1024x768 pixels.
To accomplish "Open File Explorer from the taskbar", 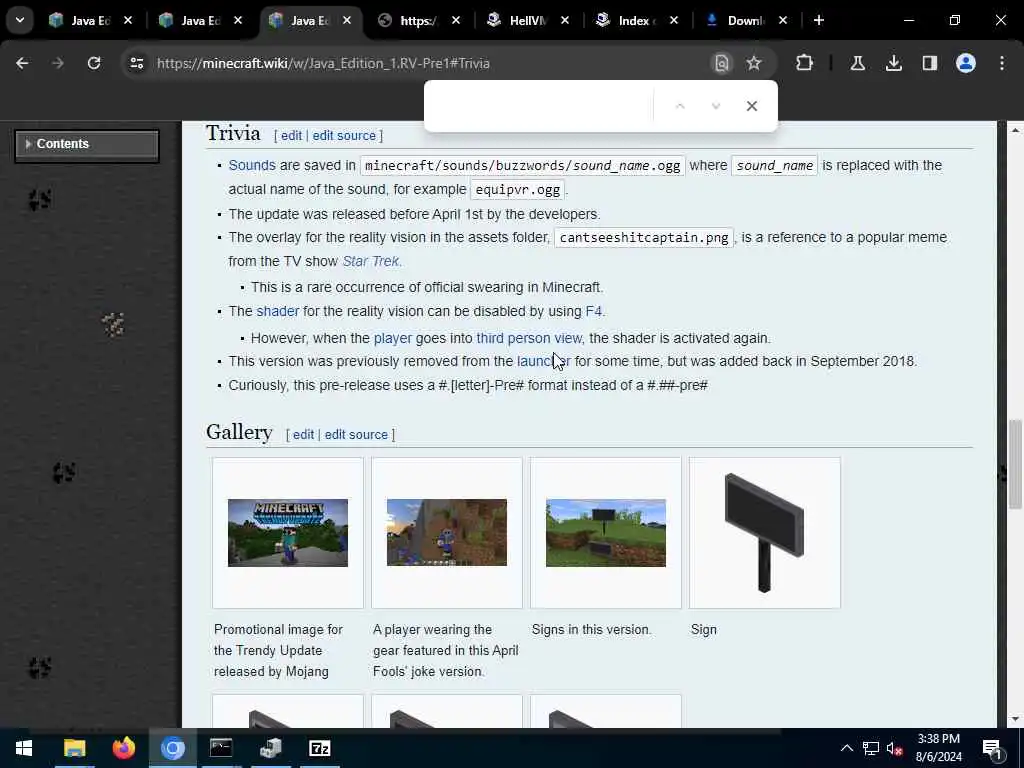I will [x=74, y=748].
